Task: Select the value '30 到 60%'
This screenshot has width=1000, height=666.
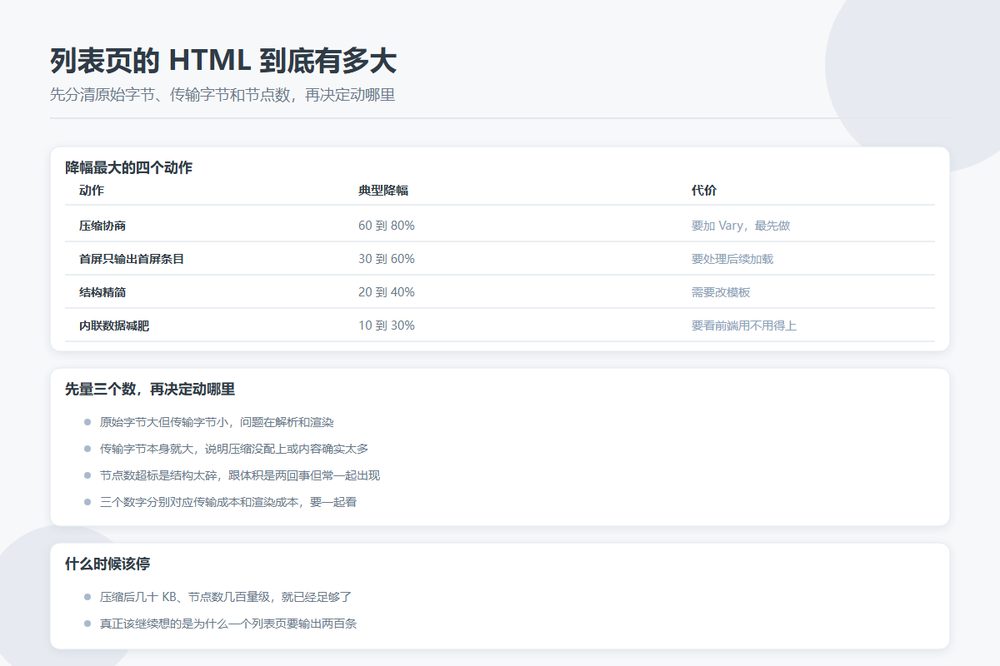Action: click(386, 258)
